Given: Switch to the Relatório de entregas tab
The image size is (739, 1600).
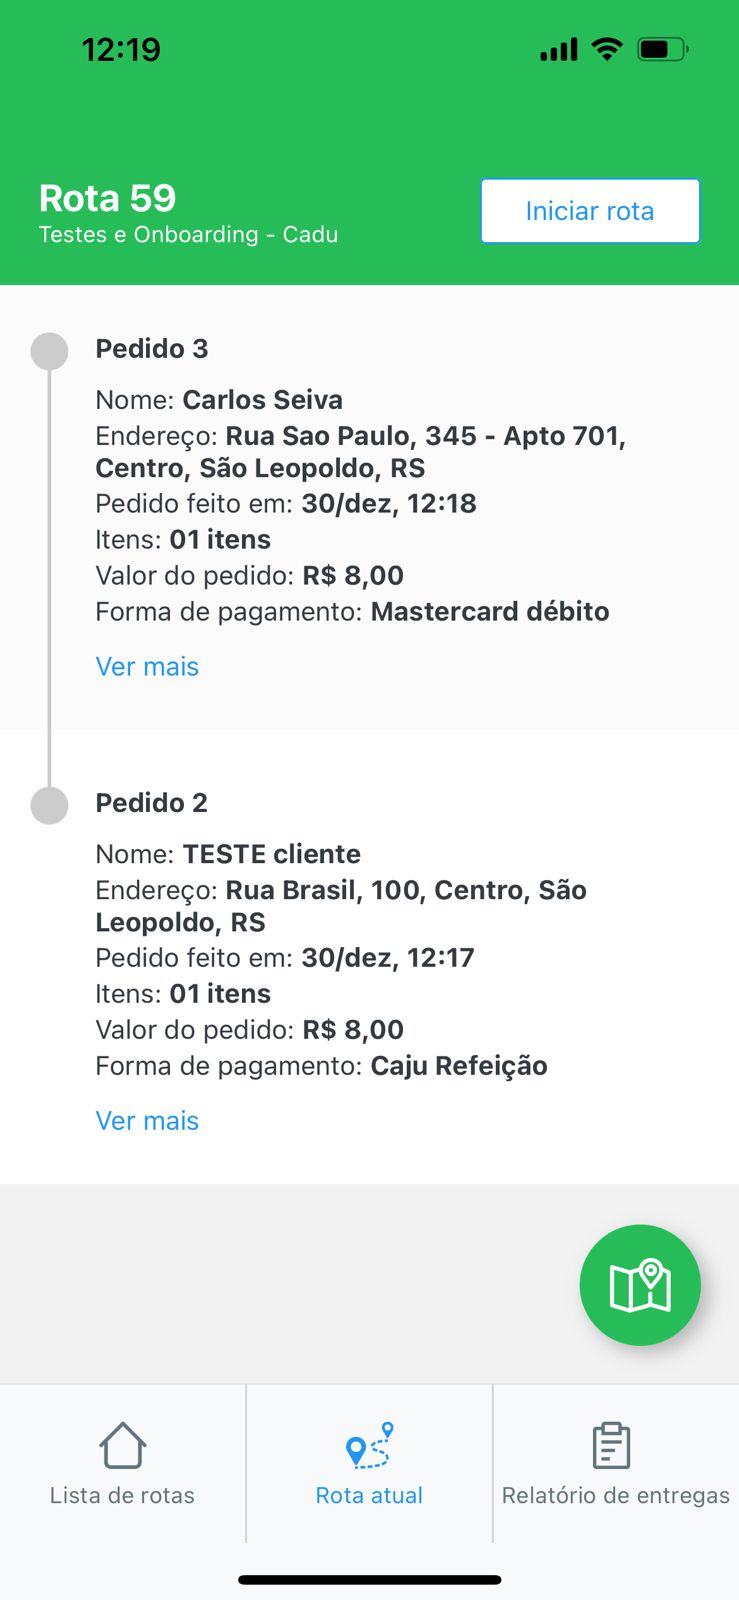Looking at the screenshot, I should 616,1464.
